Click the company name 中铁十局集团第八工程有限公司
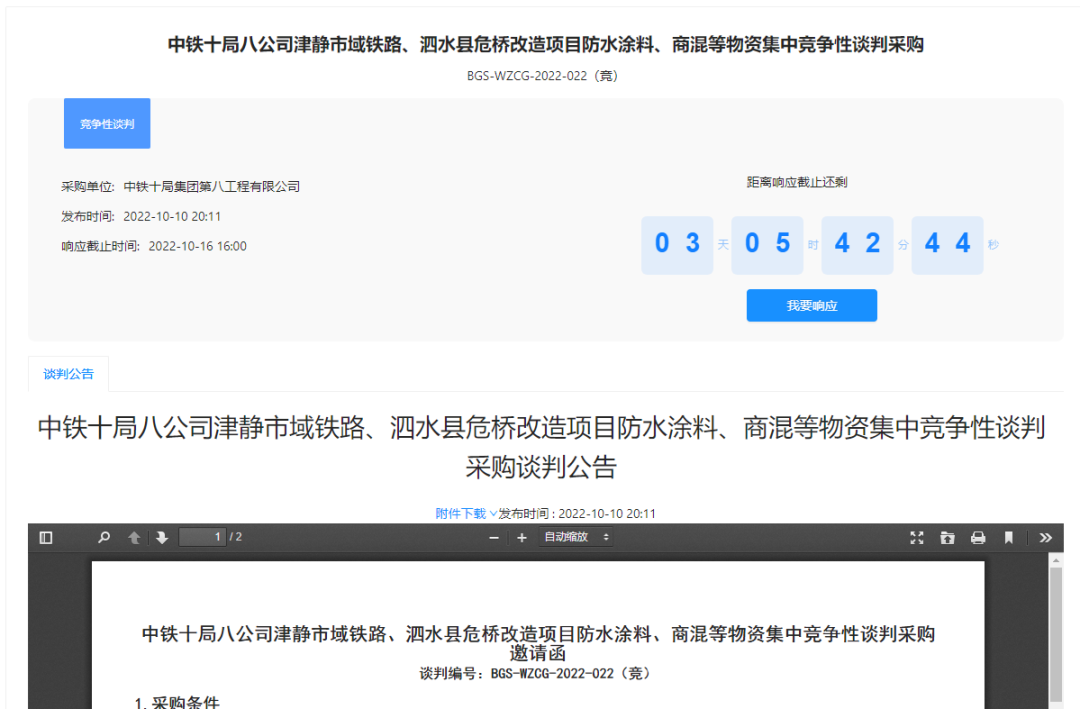1080x709 pixels. [x=211, y=187]
